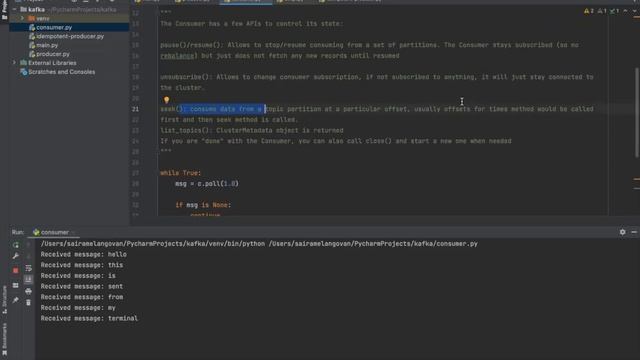This screenshot has height=360, width=640.
Task: Toggle the Project tool window
Action: [x=4, y=10]
